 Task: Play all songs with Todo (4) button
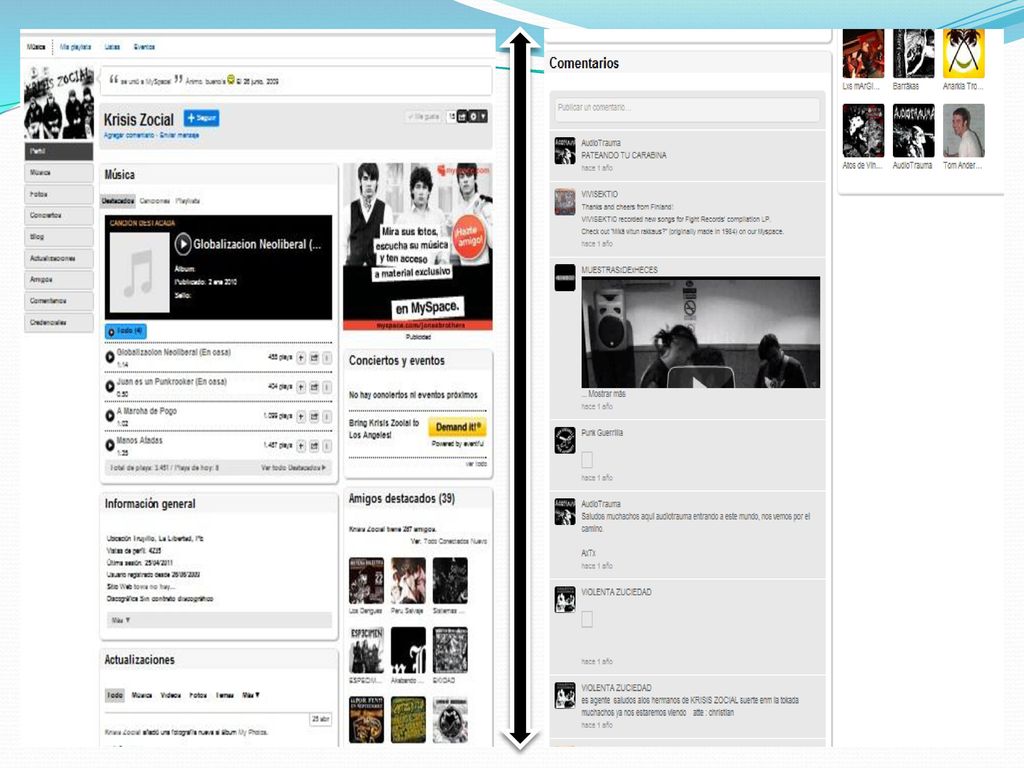[125, 331]
